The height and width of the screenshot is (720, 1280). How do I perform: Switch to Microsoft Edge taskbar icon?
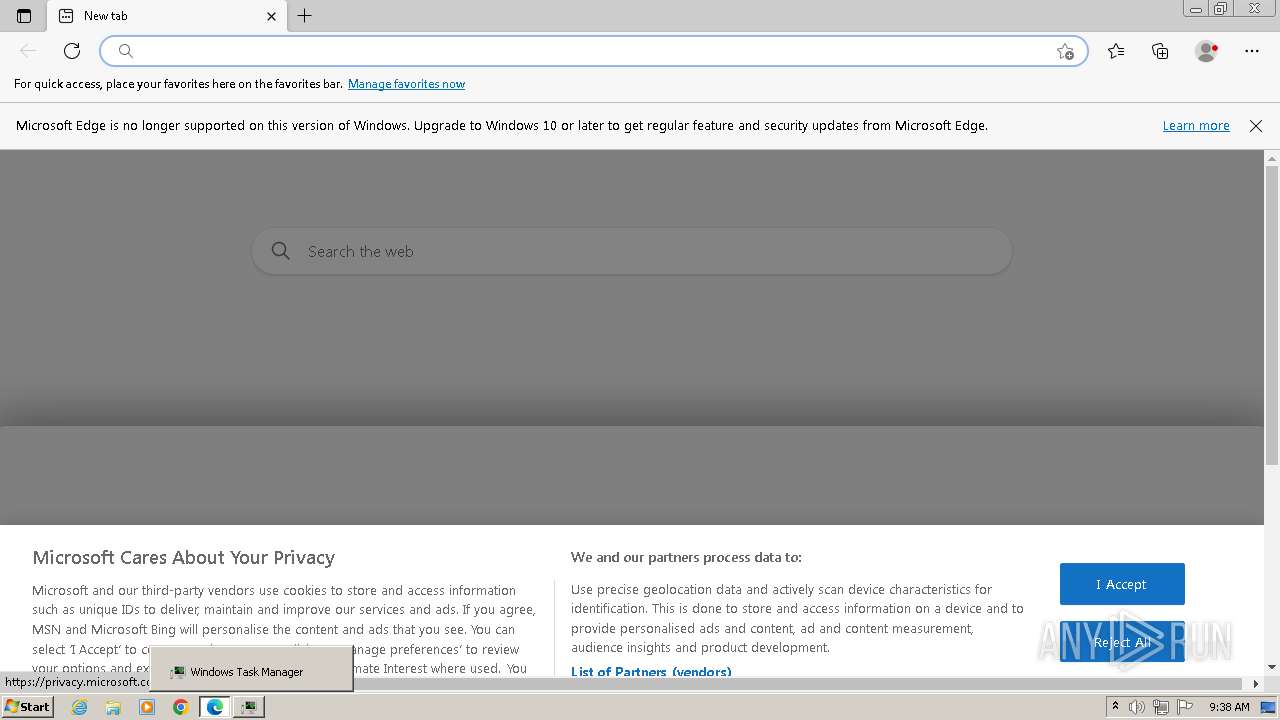click(215, 707)
